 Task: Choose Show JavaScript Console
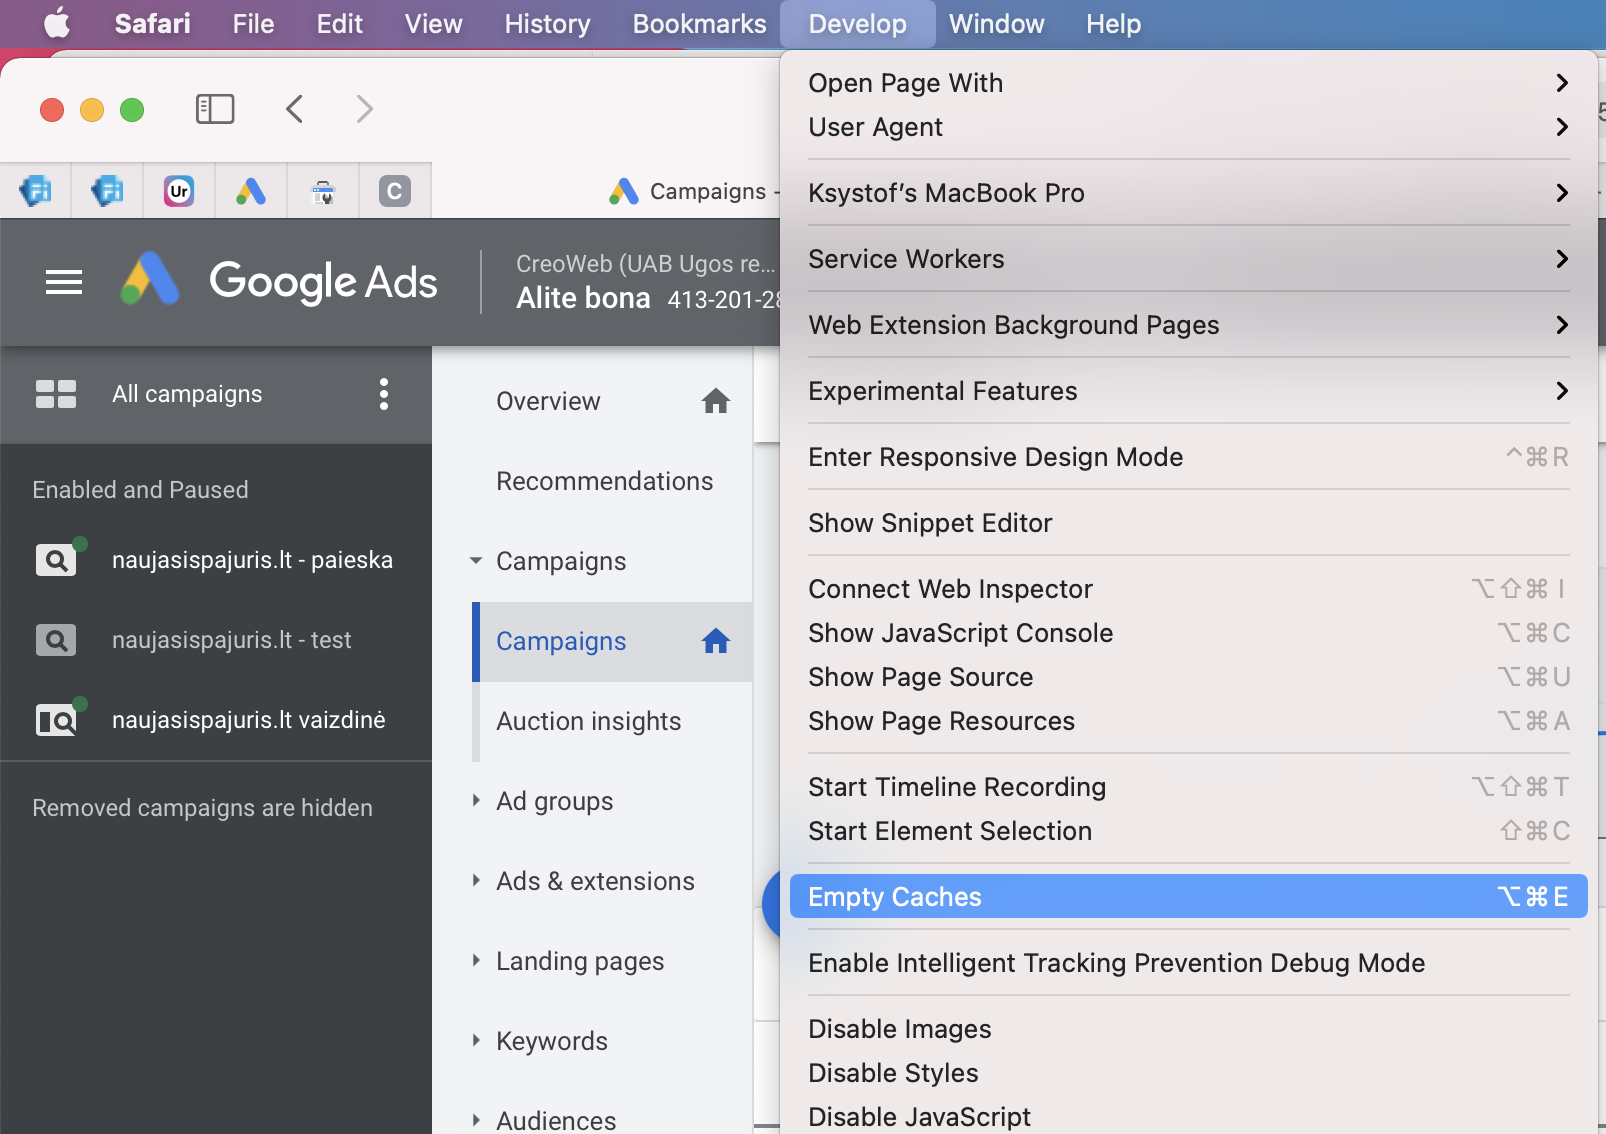(960, 633)
